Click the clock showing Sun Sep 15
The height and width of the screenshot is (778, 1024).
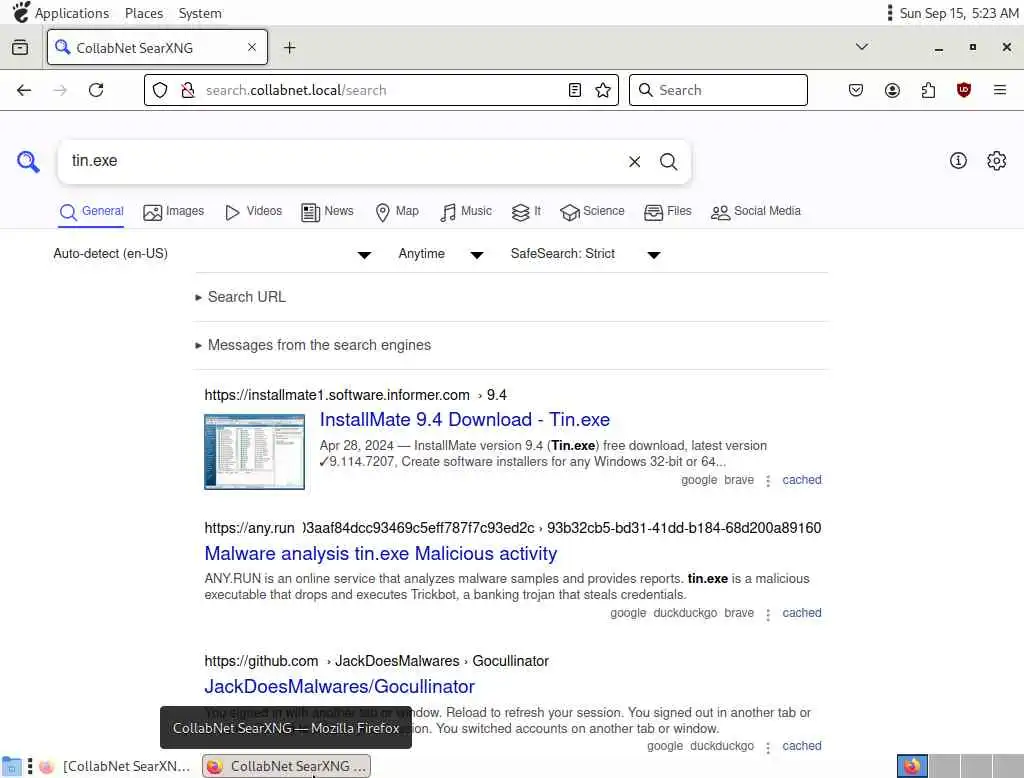pyautogui.click(x=959, y=13)
